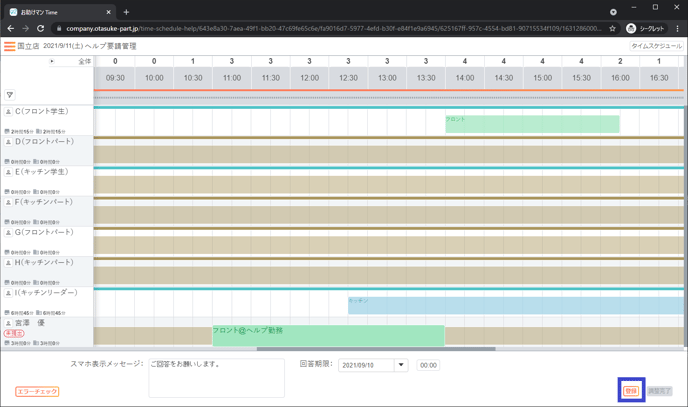
Task: Click the 00:00 deadline time field
Action: 428,365
